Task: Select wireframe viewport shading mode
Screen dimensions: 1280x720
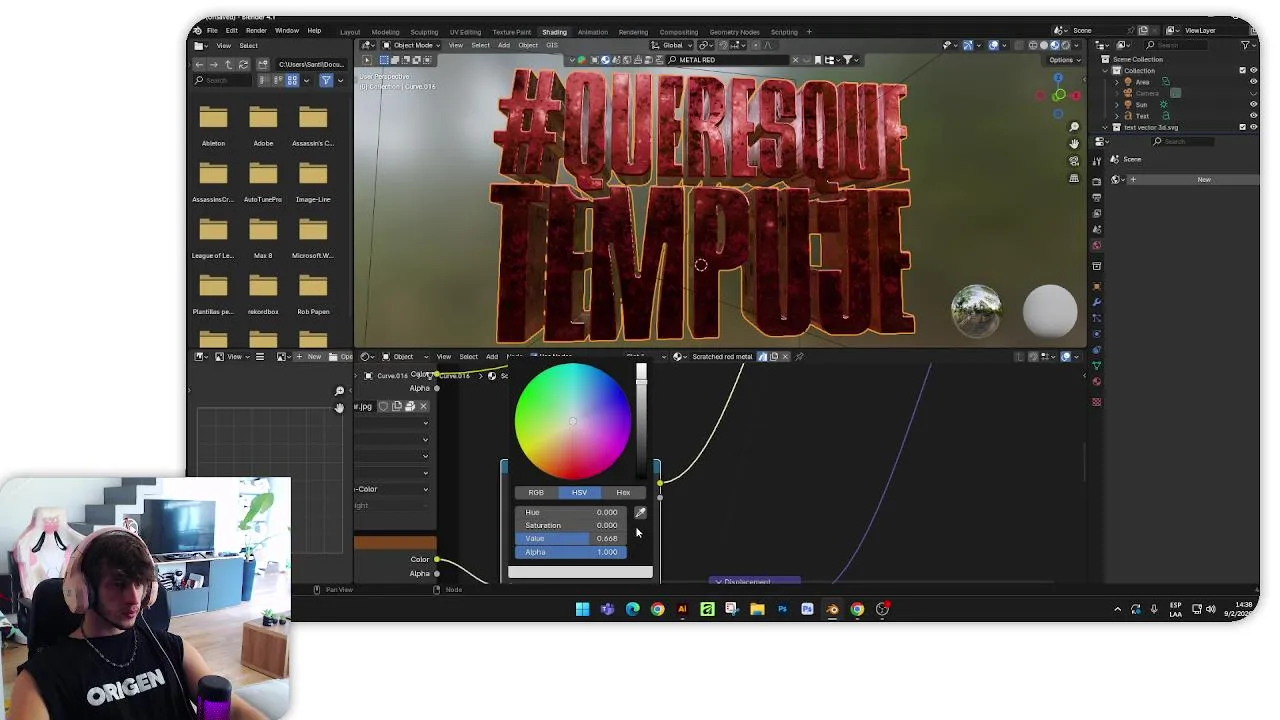Action: (1033, 45)
